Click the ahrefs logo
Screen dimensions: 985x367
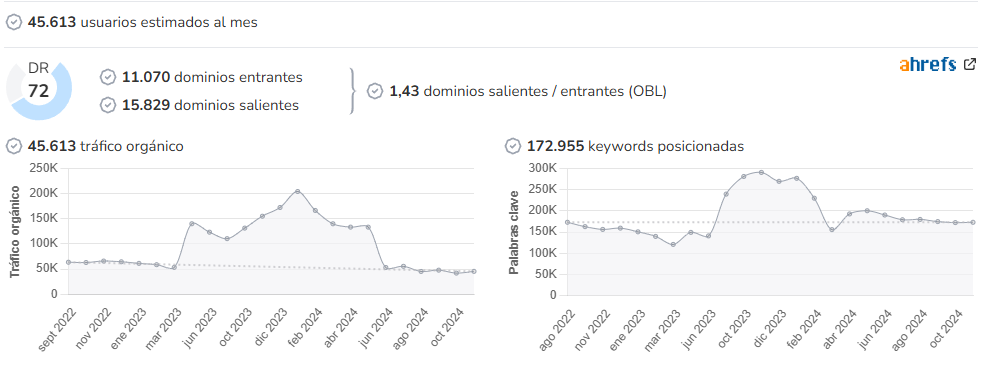pyautogui.click(x=928, y=65)
